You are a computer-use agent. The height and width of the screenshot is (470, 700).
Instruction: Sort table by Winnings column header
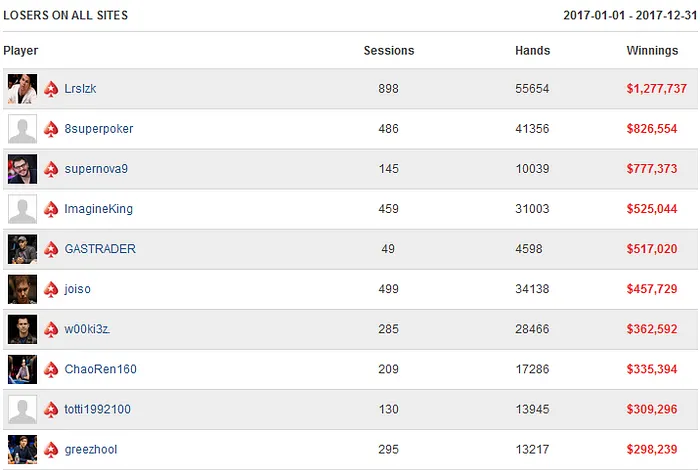click(x=652, y=50)
